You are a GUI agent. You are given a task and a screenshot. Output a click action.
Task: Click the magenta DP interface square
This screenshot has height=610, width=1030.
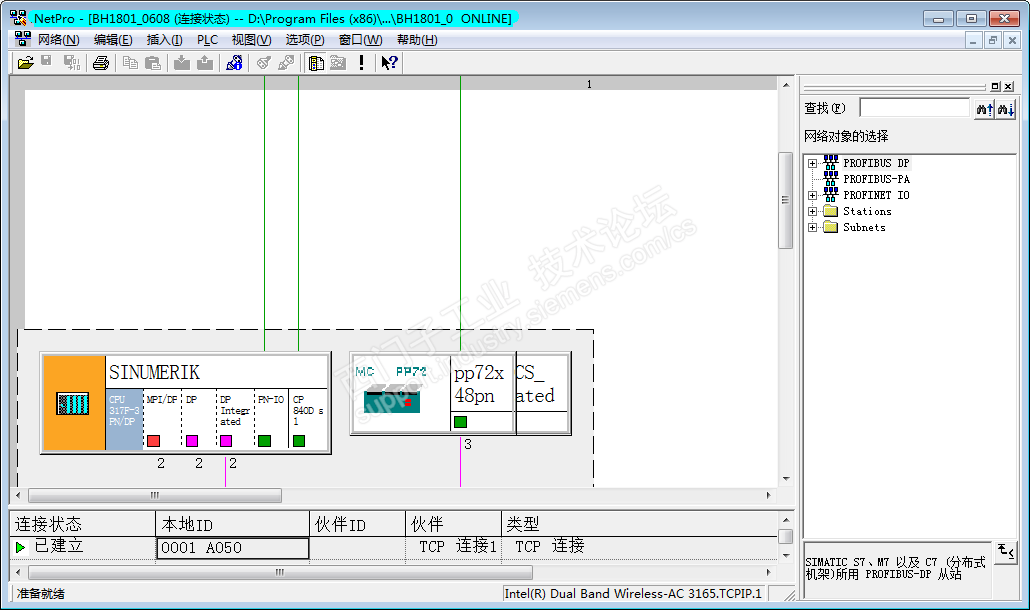192,441
